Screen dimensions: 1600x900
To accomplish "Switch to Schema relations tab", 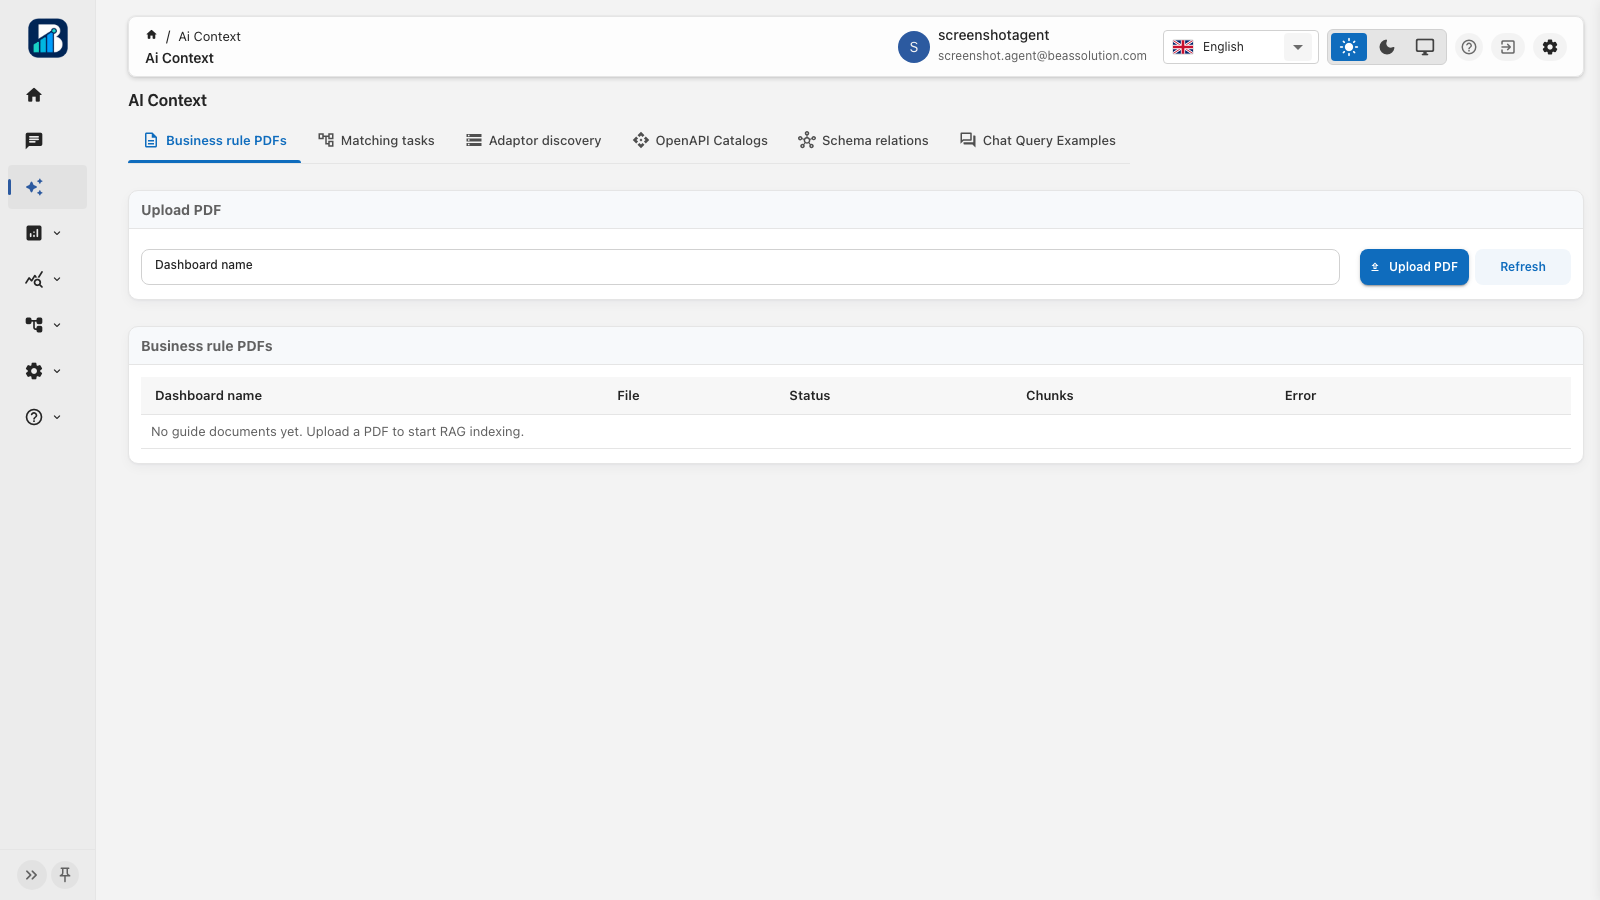I will (x=863, y=141).
